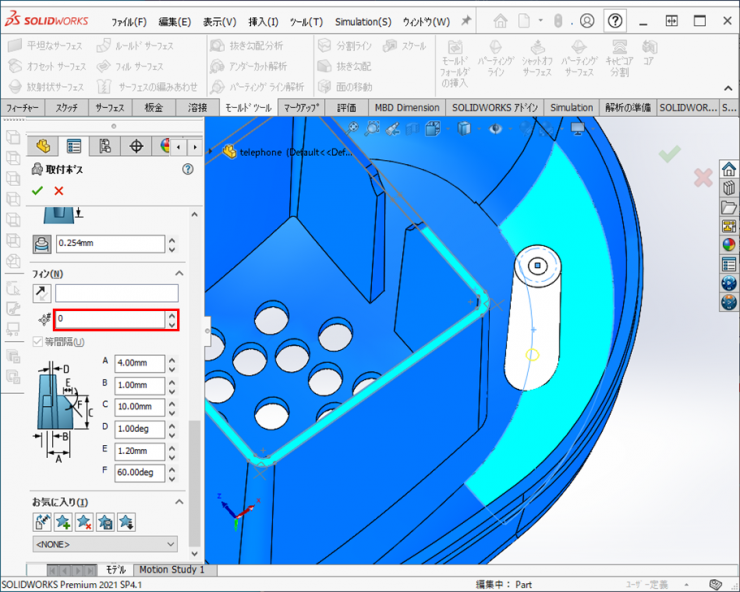Toggle the 等間隔(U) checkbox
Viewport: 740px width, 592px height.
pos(39,341)
